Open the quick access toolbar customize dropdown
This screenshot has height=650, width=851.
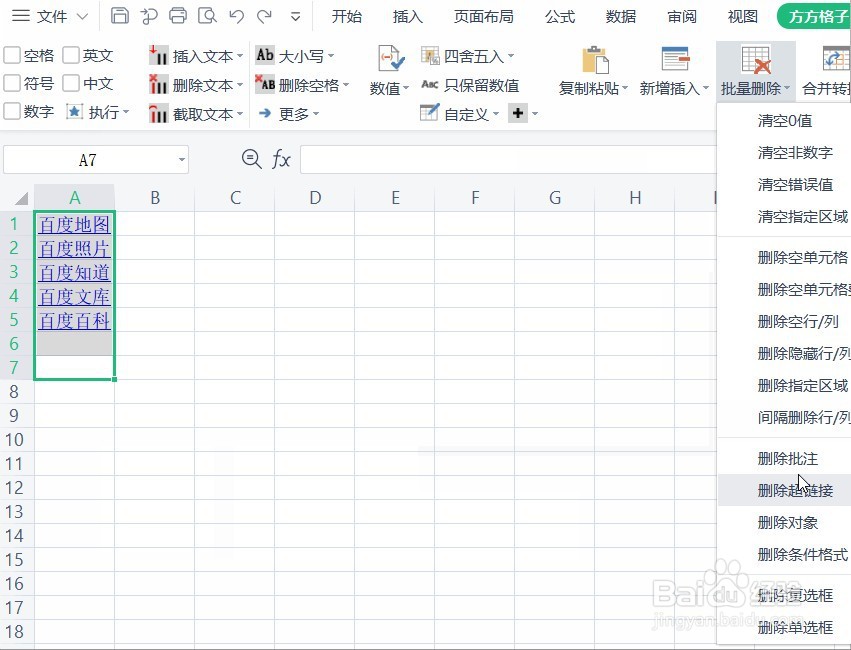click(295, 16)
